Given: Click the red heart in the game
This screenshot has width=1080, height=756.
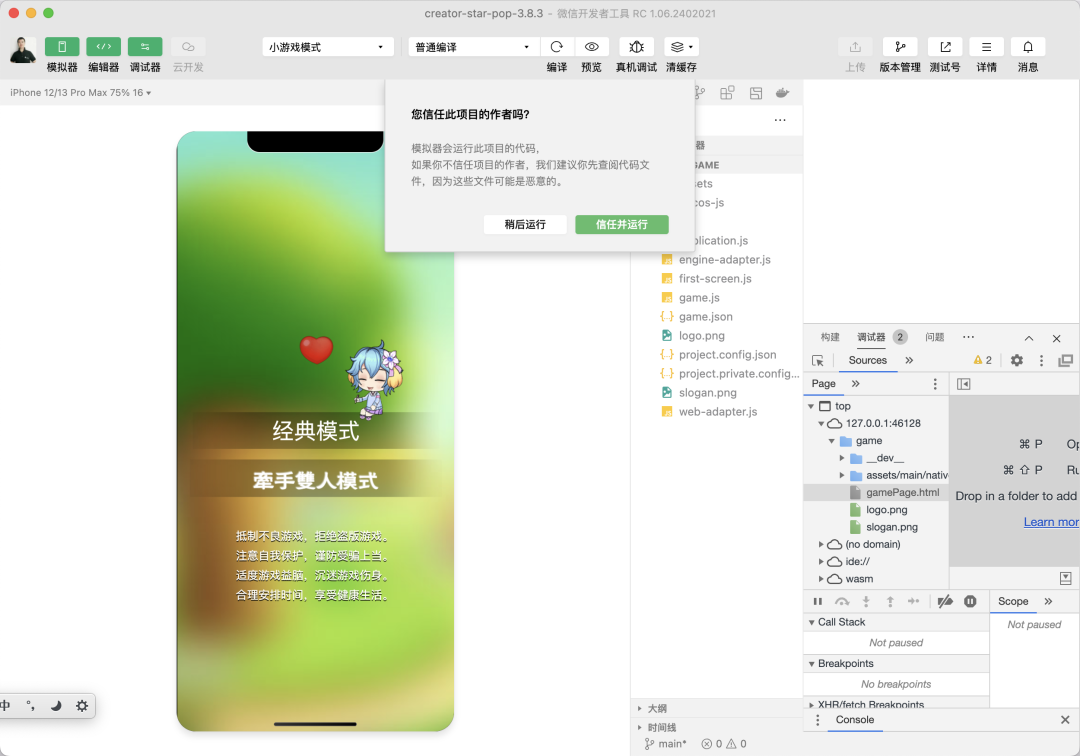Looking at the screenshot, I should [316, 349].
